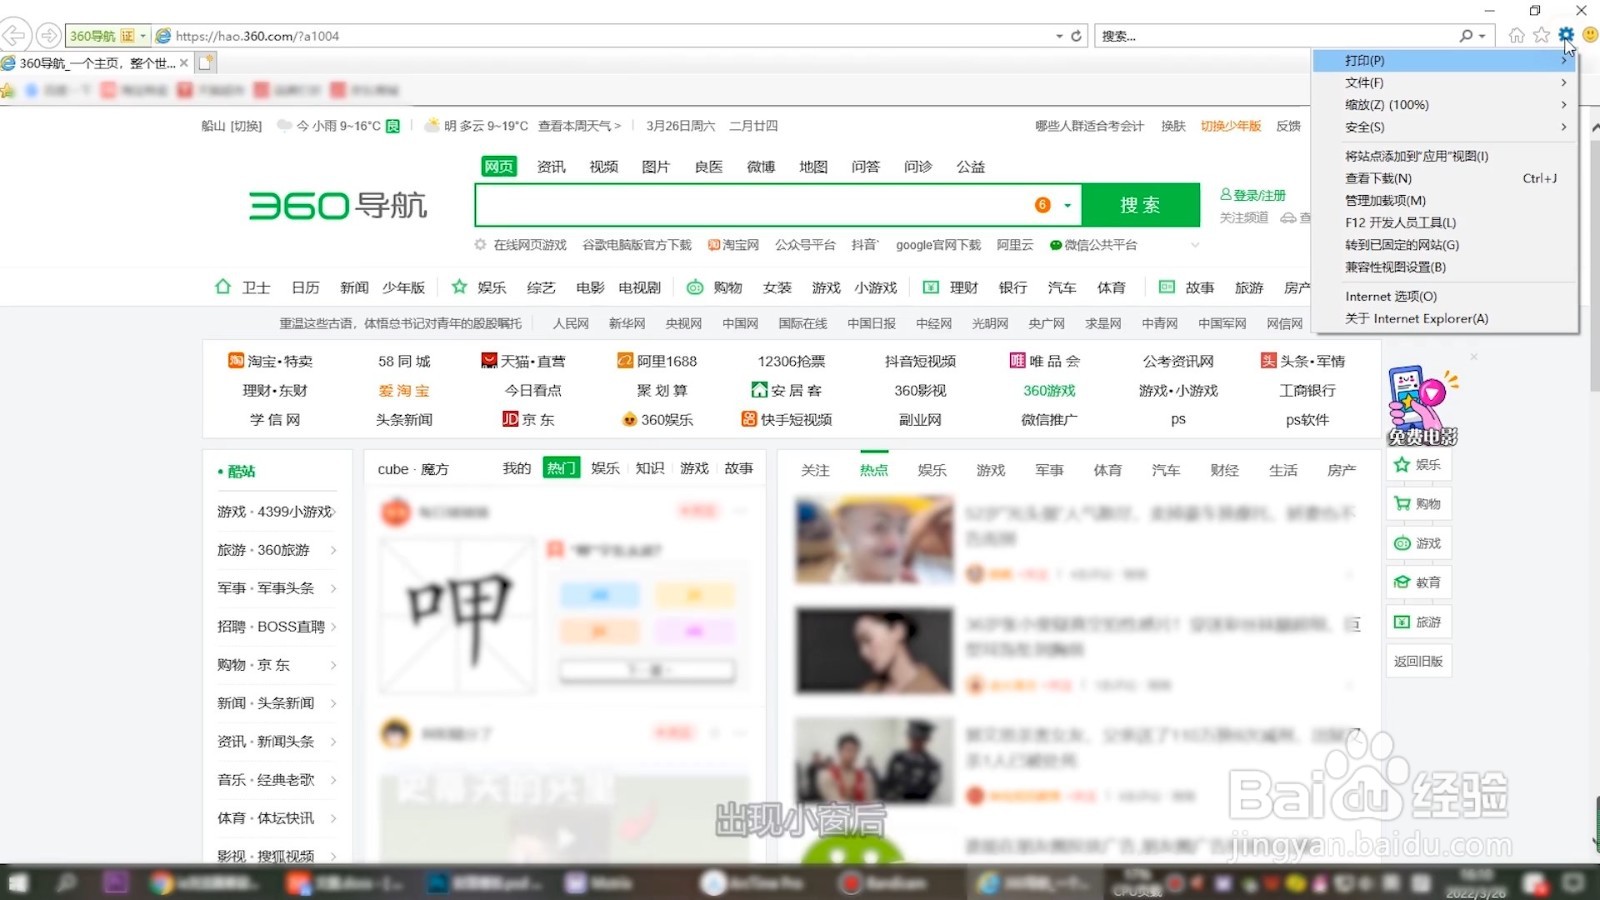Screen dimensions: 1600x900
Task: Switch to the 视频 search tab
Action: tap(604, 166)
